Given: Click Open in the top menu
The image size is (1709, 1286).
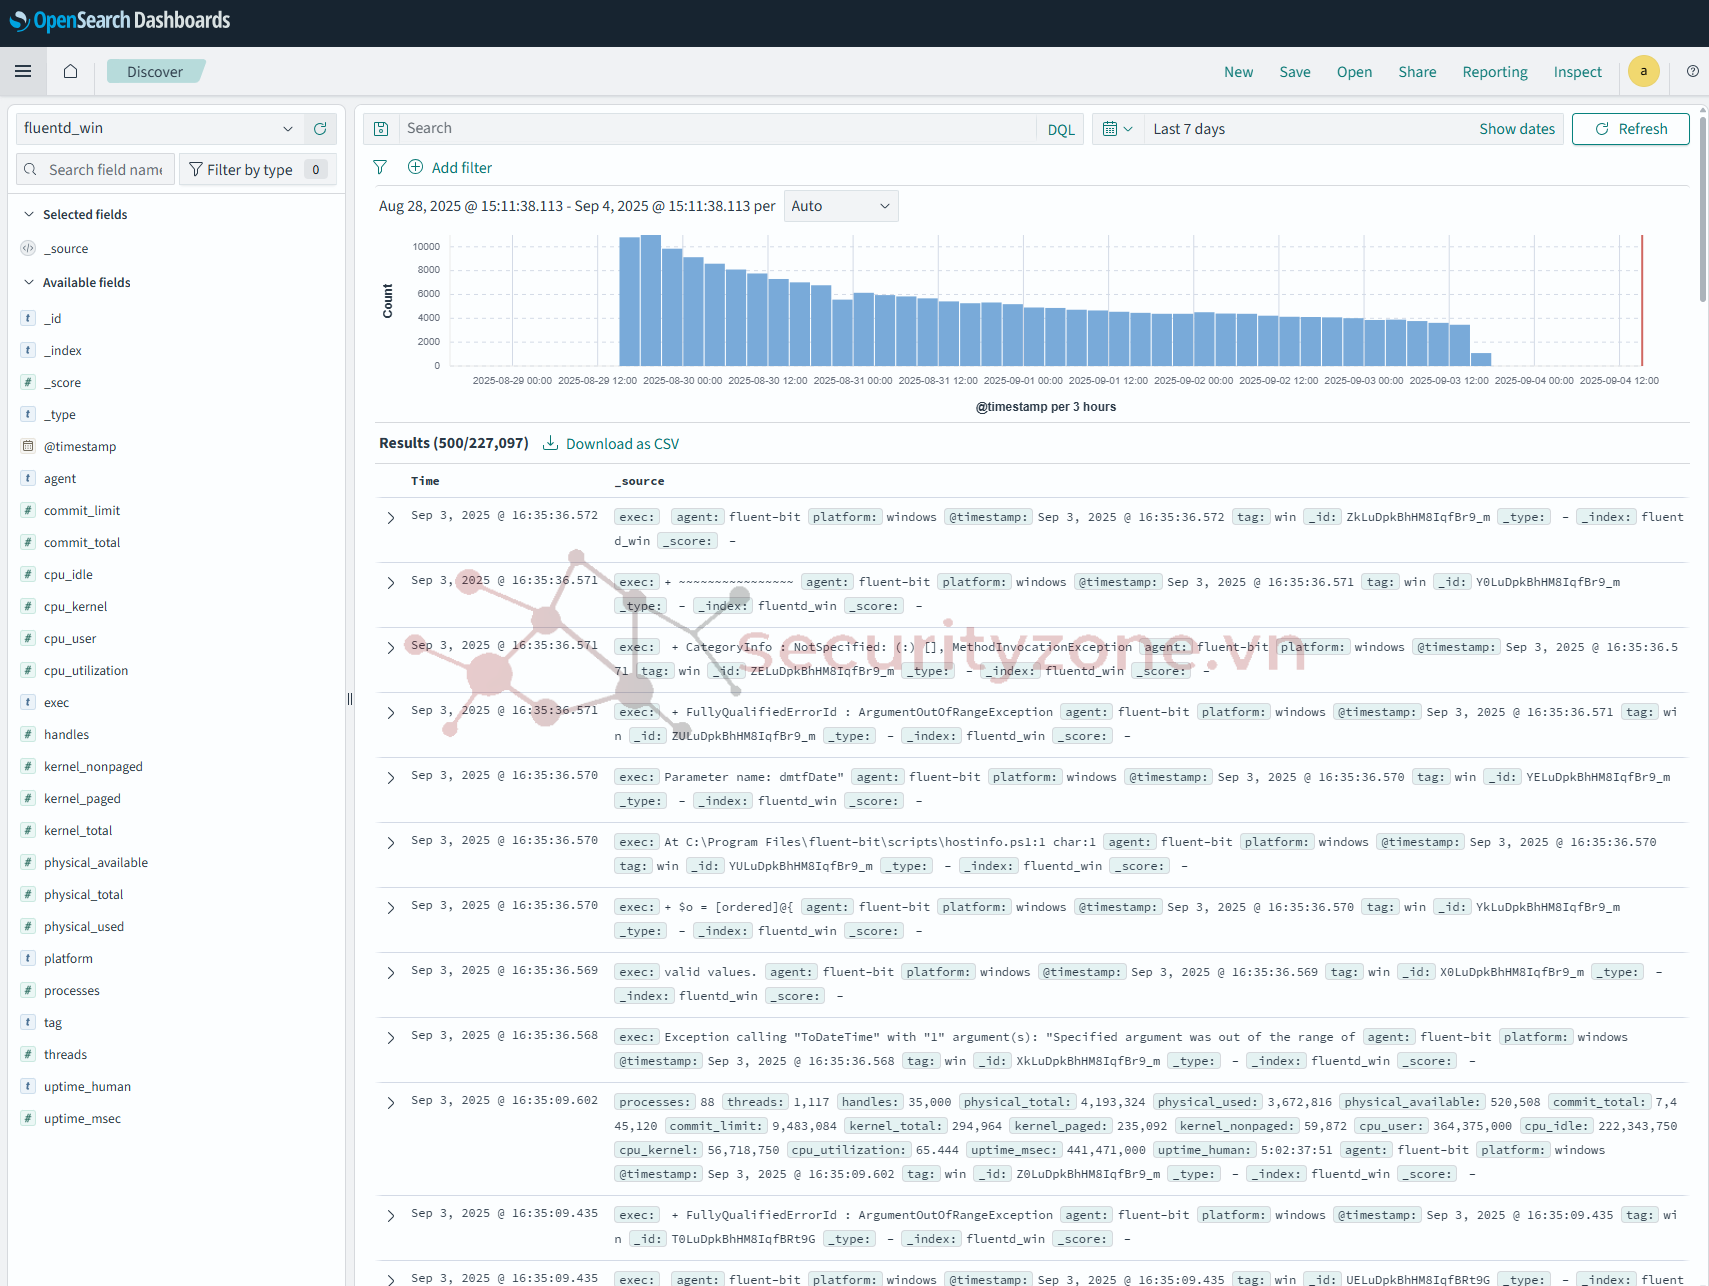Looking at the screenshot, I should click(1354, 72).
